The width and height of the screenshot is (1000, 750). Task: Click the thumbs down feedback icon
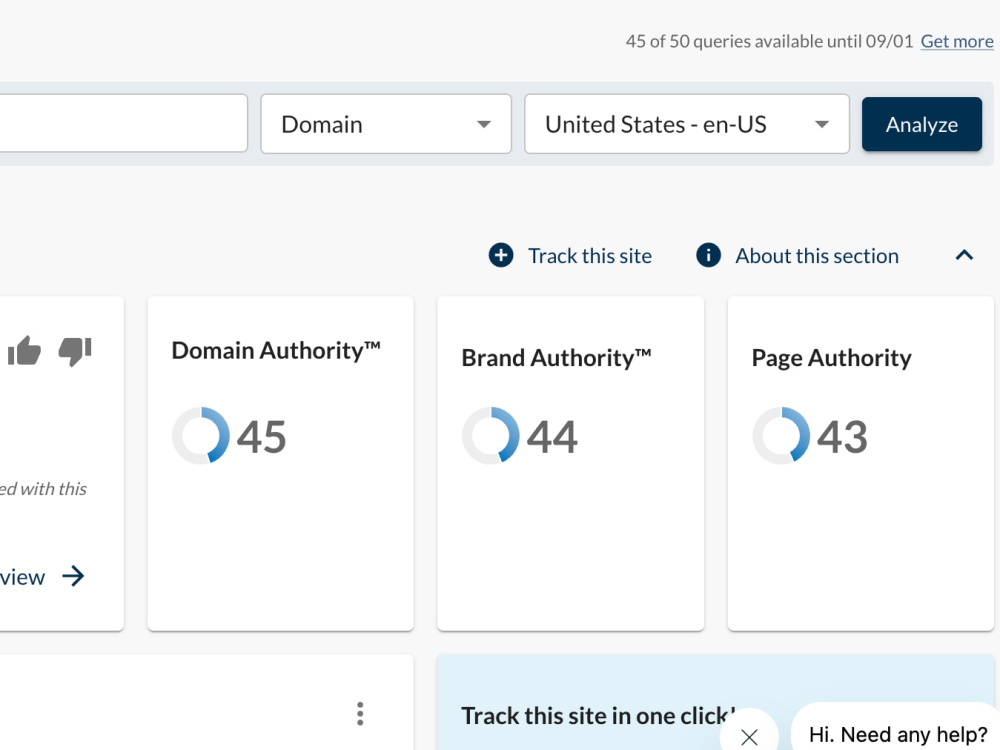[75, 351]
